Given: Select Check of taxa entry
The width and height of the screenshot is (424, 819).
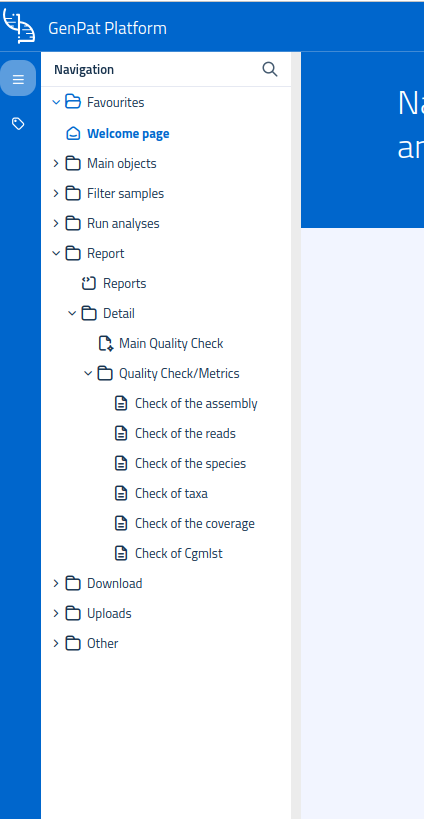Looking at the screenshot, I should click(171, 494).
